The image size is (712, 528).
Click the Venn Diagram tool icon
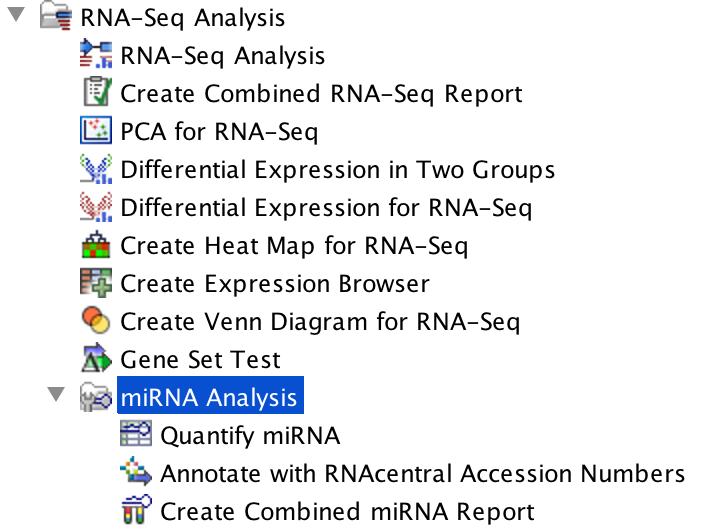pos(96,321)
